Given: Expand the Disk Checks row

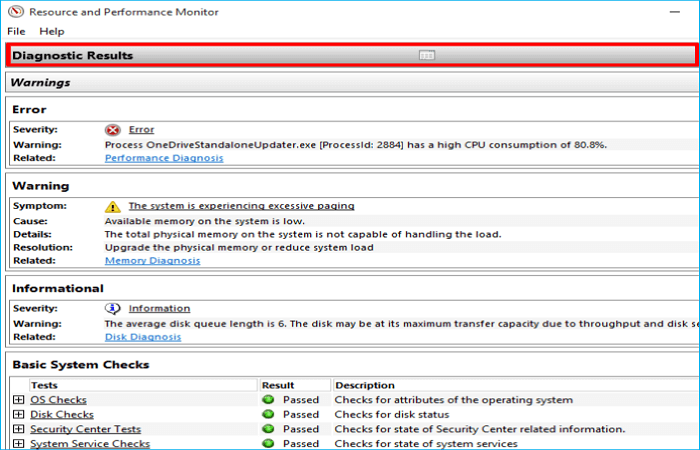Looking at the screenshot, I should tap(18, 414).
